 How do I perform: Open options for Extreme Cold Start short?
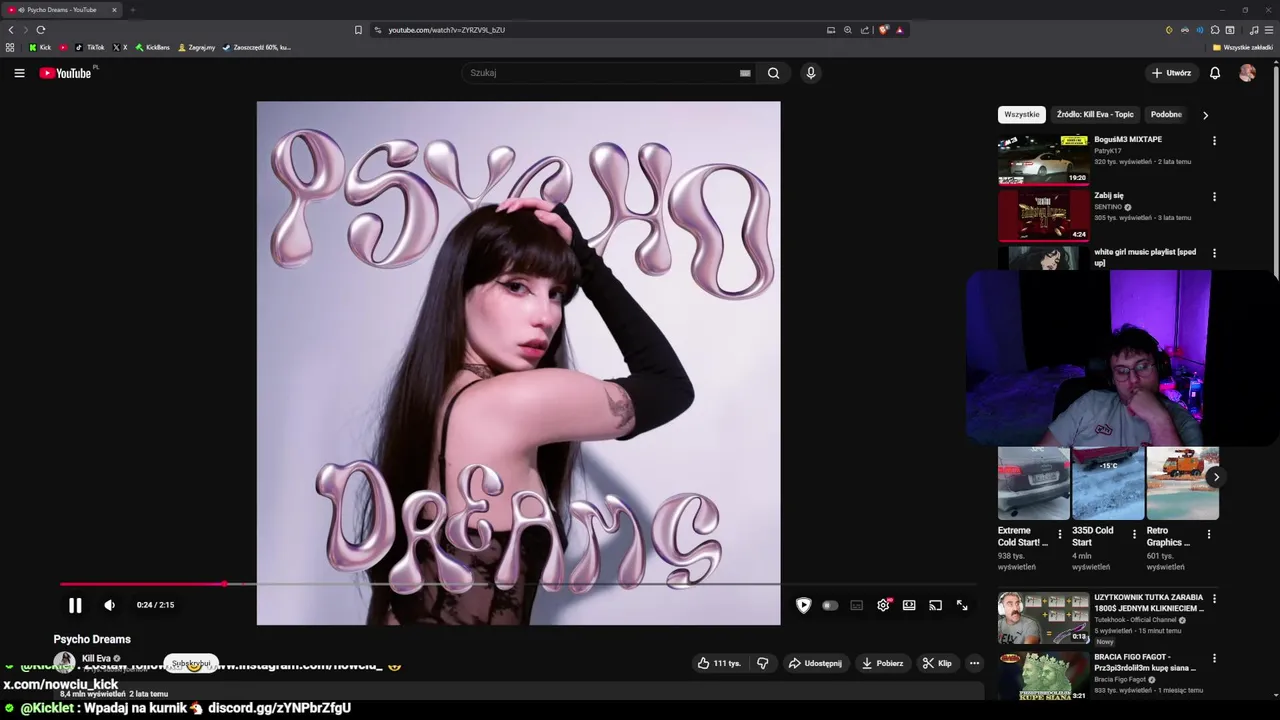(1060, 535)
